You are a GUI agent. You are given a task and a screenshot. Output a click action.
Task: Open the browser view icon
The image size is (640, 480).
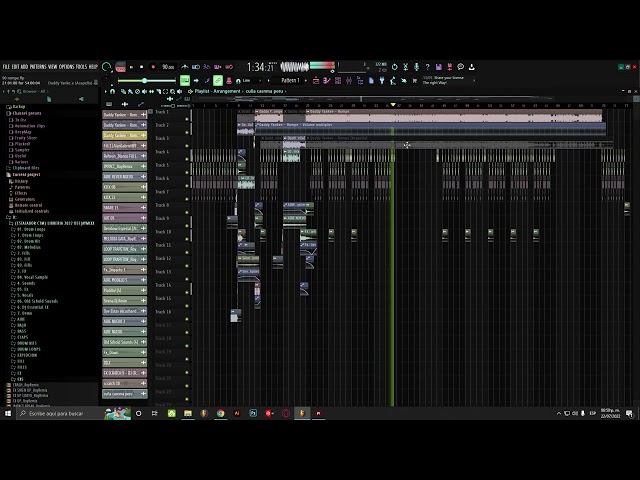[x=360, y=80]
